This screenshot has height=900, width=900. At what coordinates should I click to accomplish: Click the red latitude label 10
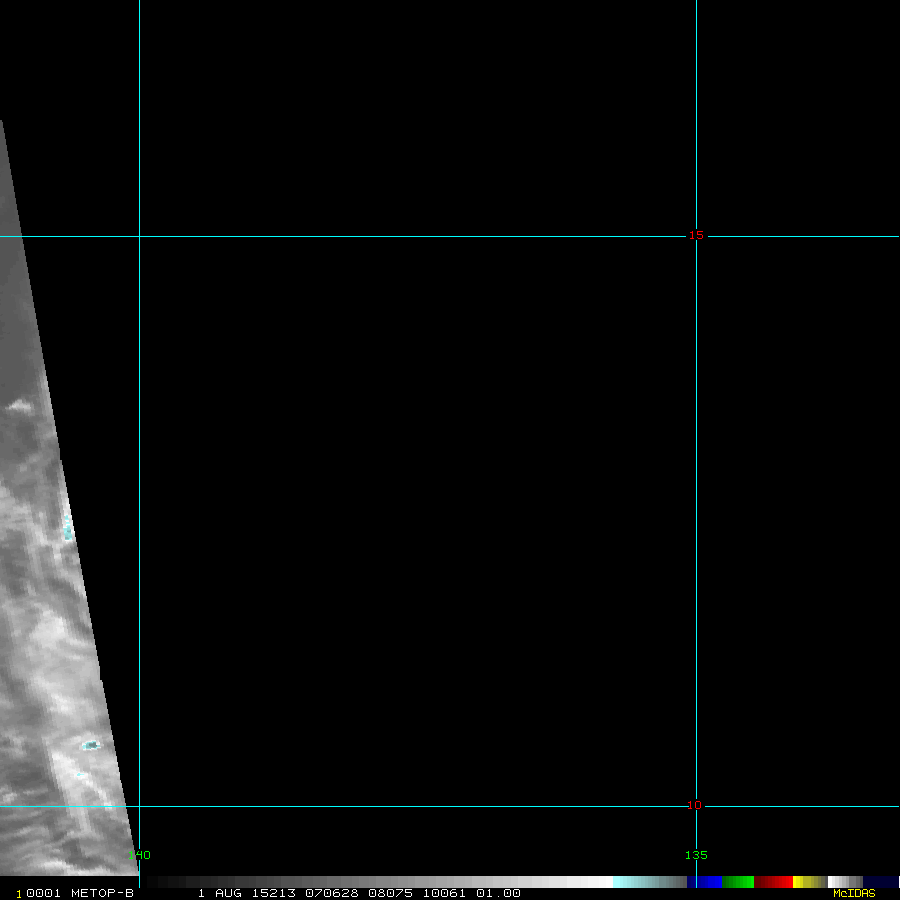(696, 805)
